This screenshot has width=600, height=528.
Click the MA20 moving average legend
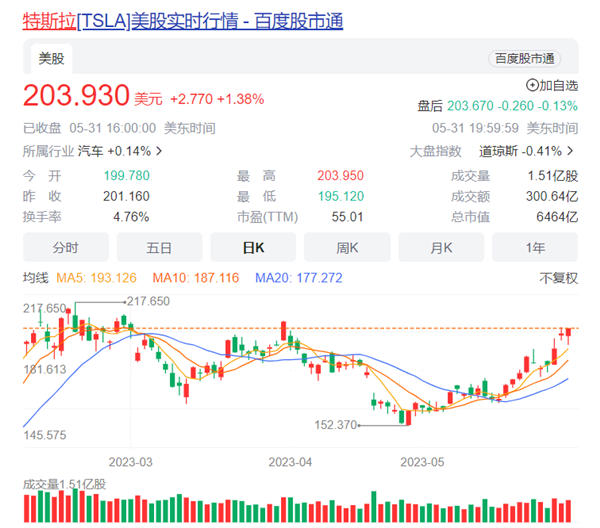pyautogui.click(x=298, y=278)
